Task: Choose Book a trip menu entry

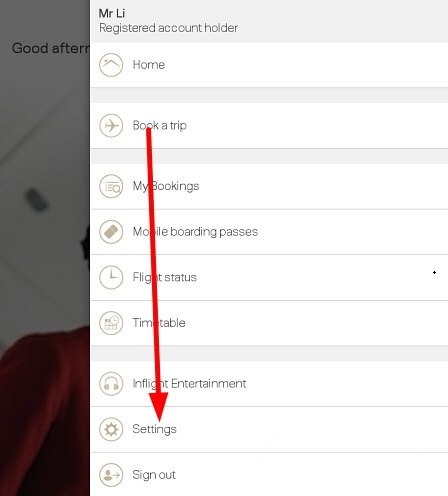Action: (x=160, y=126)
